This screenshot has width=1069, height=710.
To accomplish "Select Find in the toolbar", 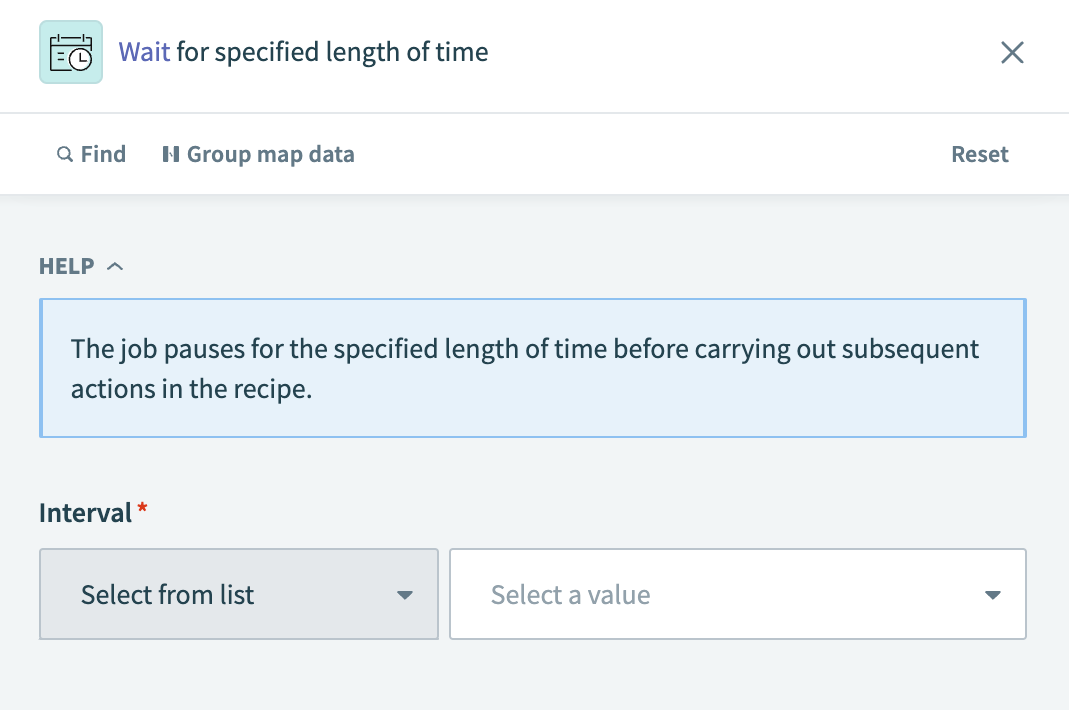I will (91, 154).
